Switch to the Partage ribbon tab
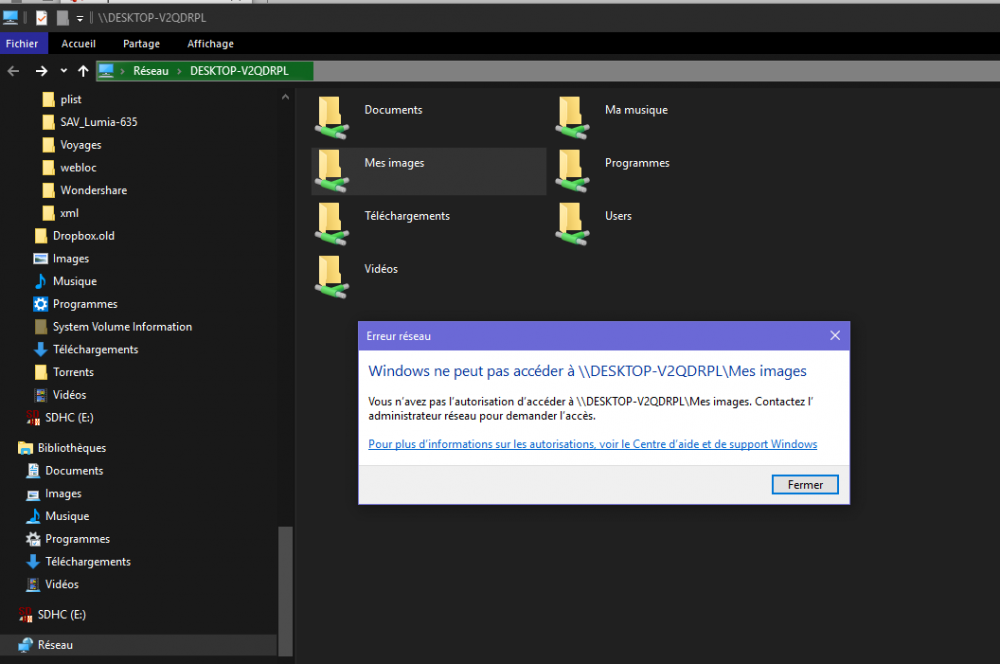This screenshot has height=664, width=1000. pos(141,44)
